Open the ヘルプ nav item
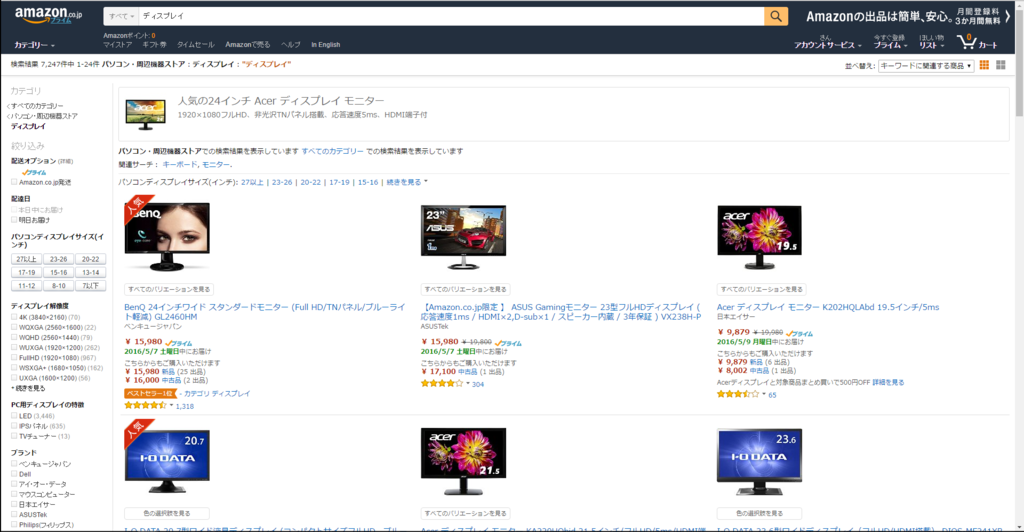Screen dimensions: 1024x532 pos(291,45)
